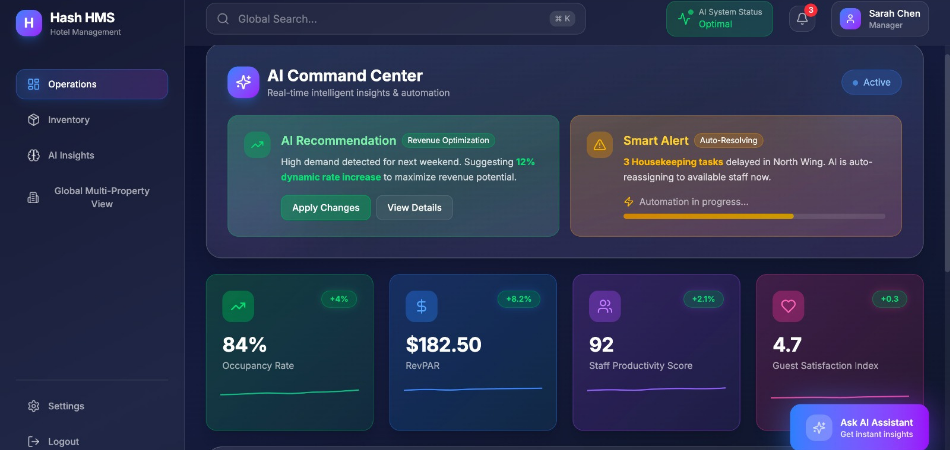This screenshot has height=450, width=950.
Task: Open Sarah Chen user profile menu
Action: (x=879, y=19)
